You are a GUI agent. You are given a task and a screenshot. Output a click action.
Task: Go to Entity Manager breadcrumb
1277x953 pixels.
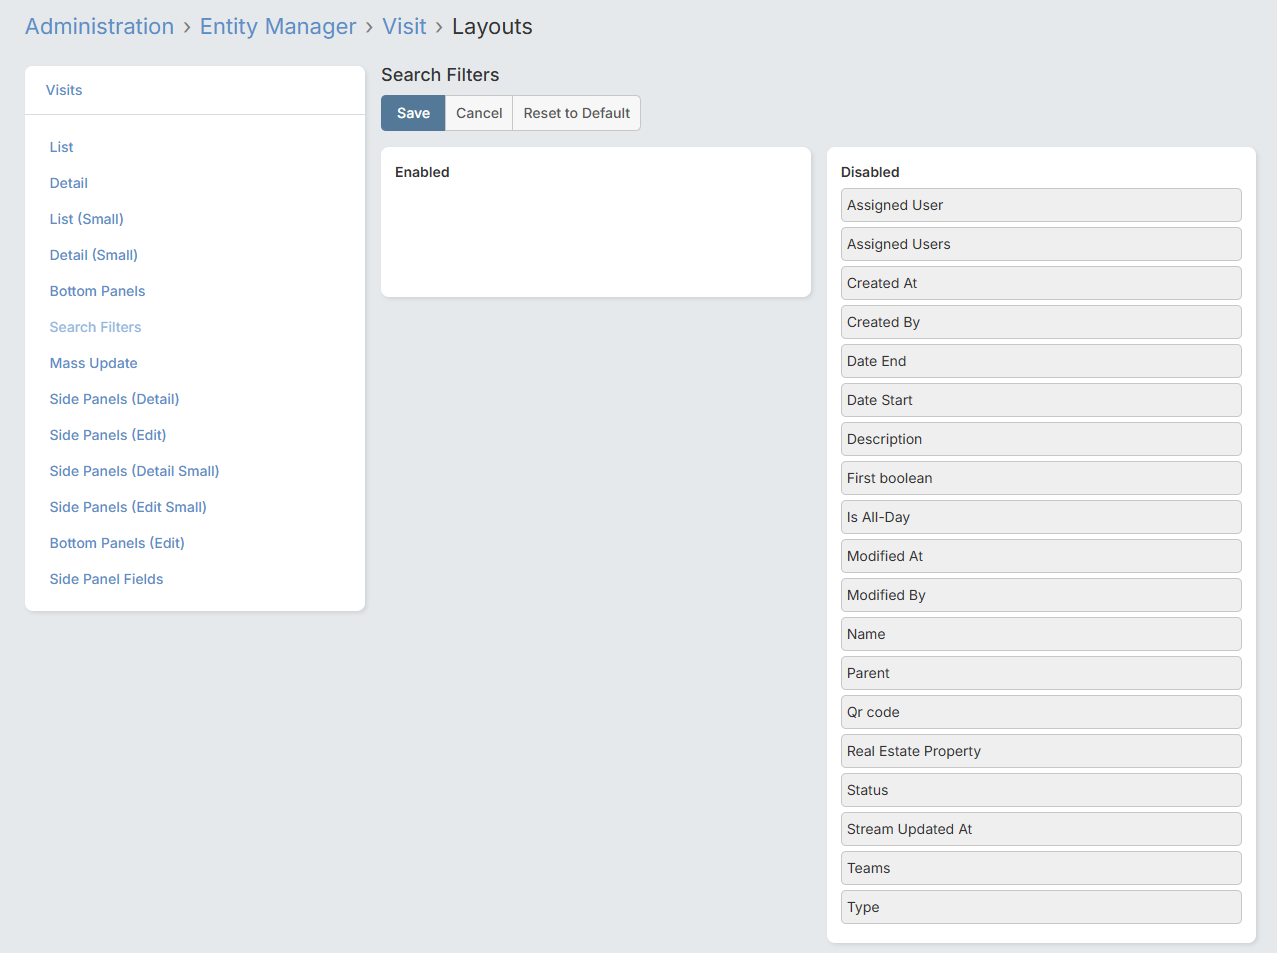pyautogui.click(x=277, y=27)
